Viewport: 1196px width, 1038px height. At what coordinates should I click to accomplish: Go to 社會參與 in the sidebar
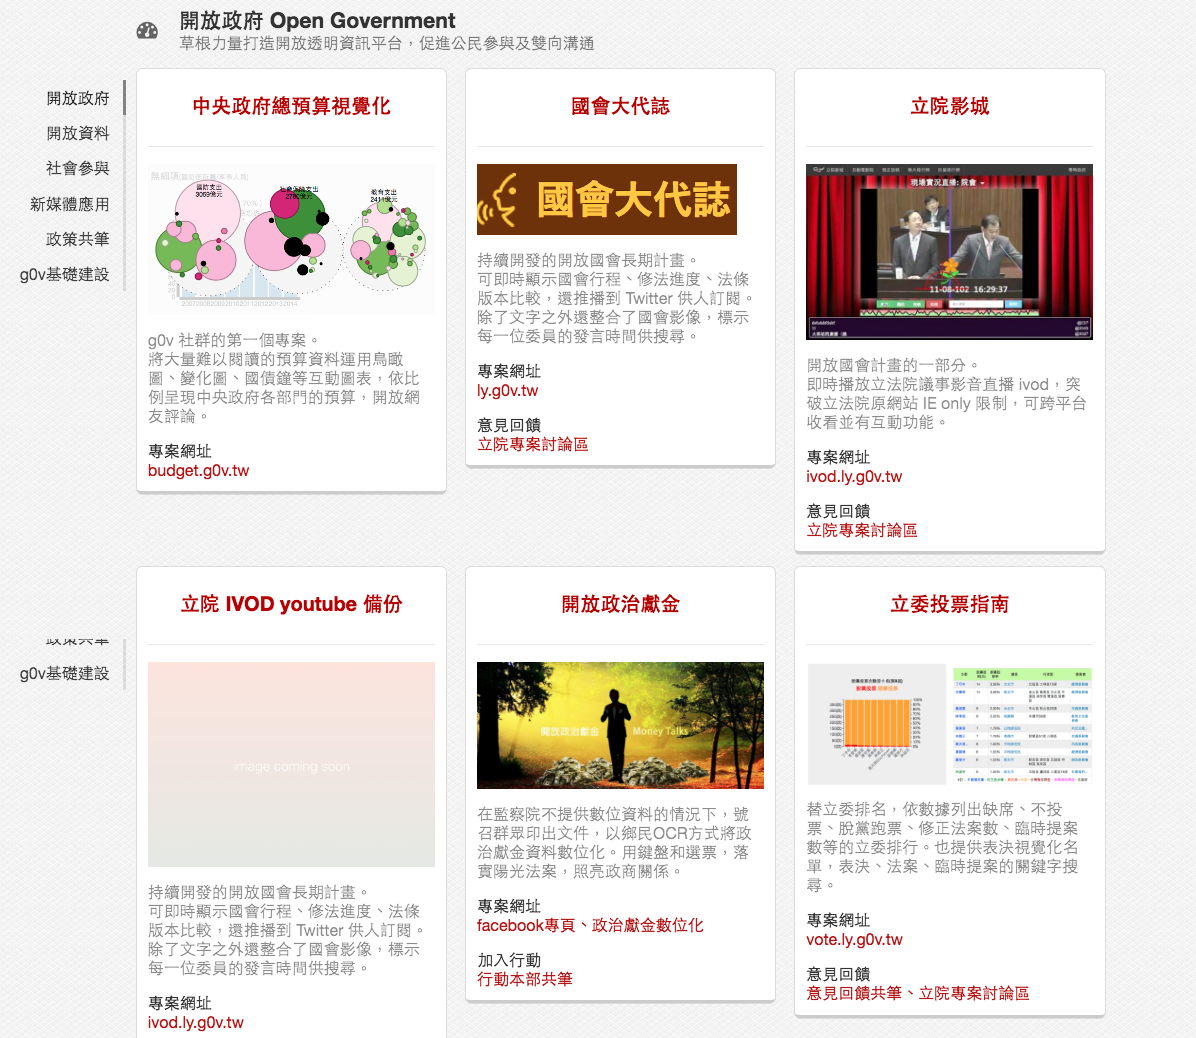[x=78, y=168]
